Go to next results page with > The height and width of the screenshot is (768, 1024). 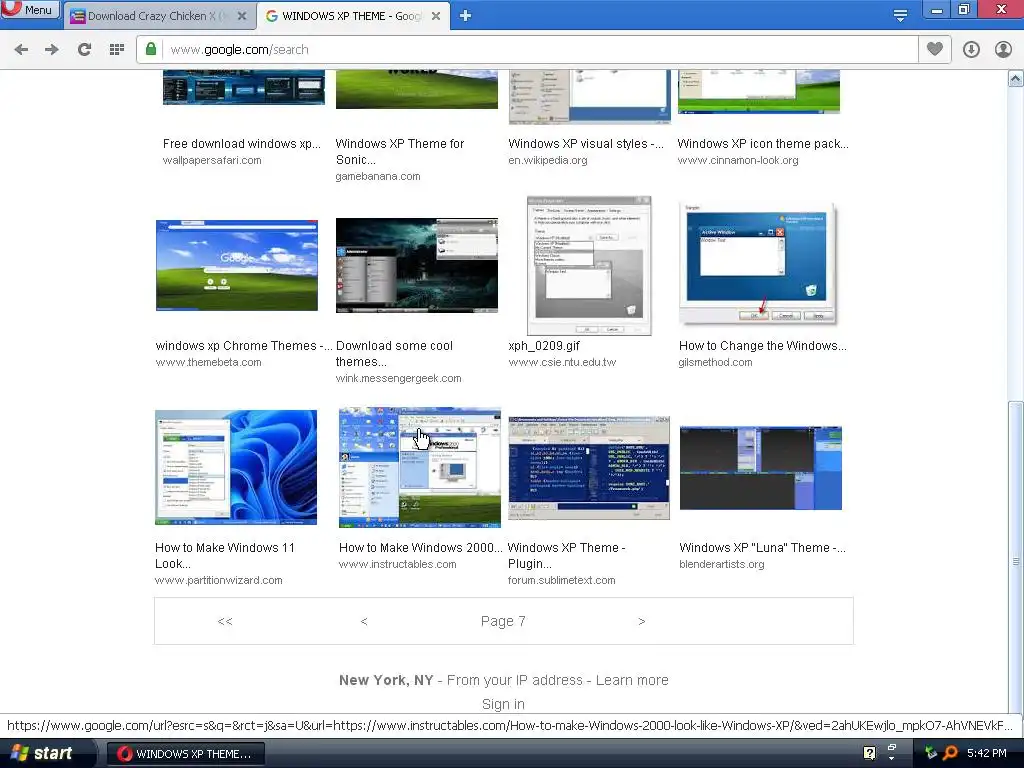tap(641, 621)
